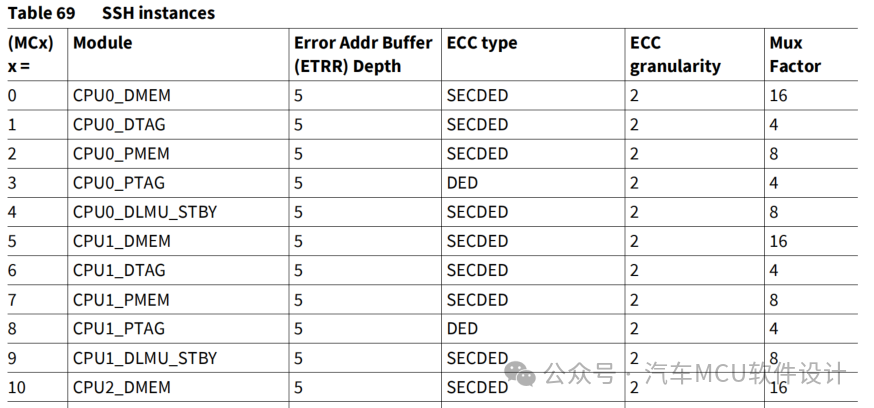Select the CPU0_PTAG module entry
The image size is (874, 408).
(119, 183)
